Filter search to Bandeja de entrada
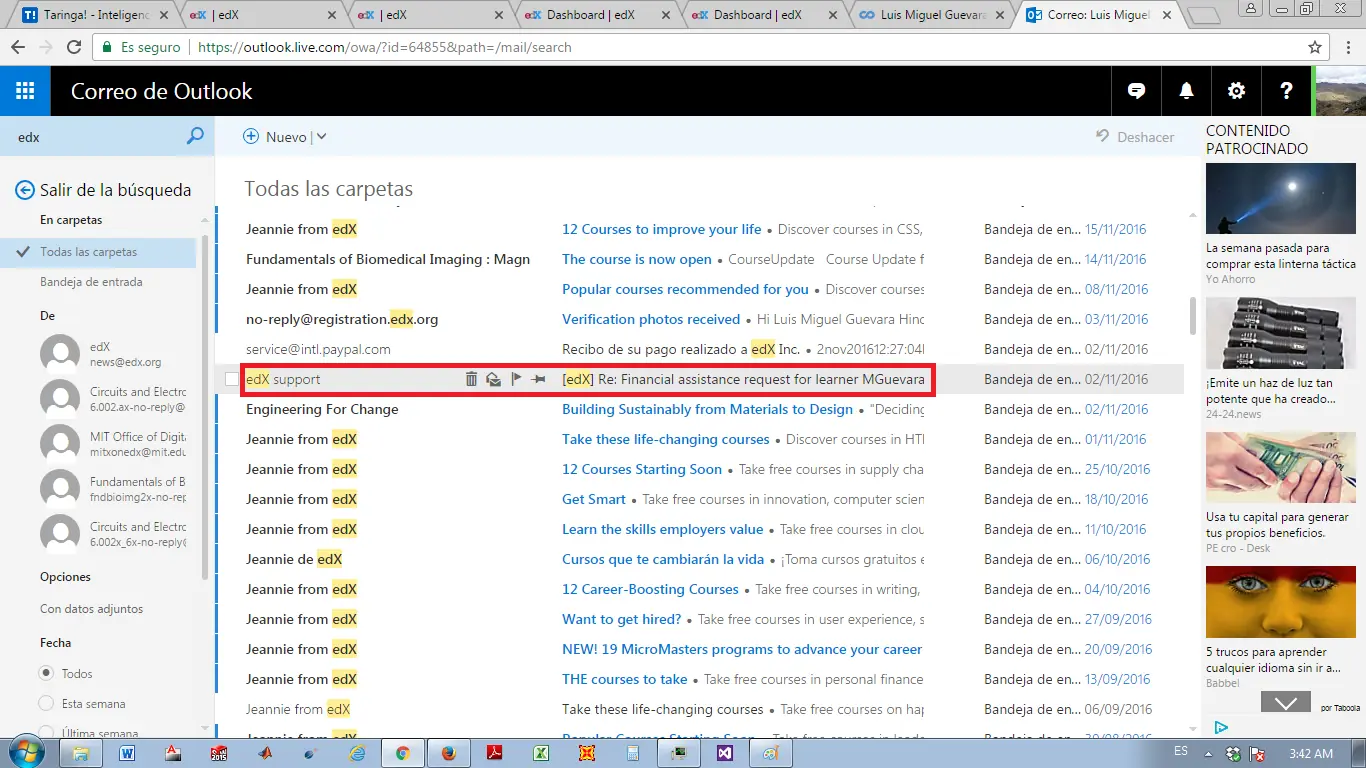This screenshot has width=1366, height=768. pyautogui.click(x=91, y=282)
